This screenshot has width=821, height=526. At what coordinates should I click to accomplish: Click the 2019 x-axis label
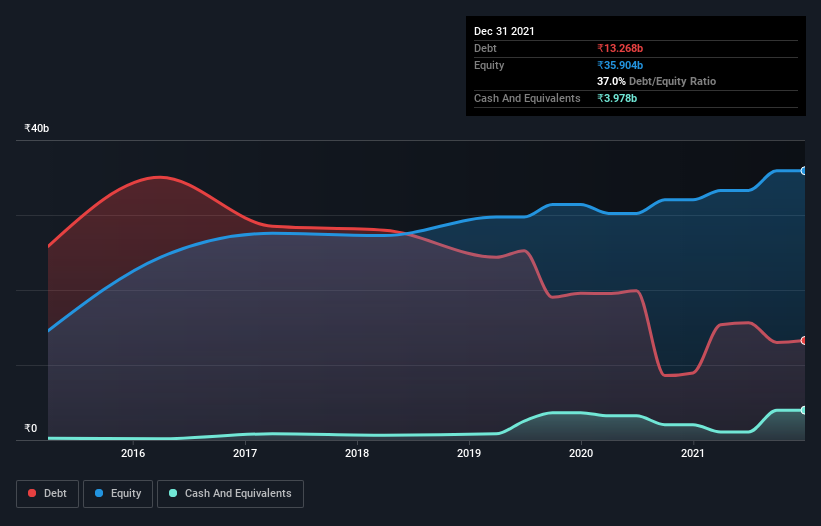coord(469,453)
